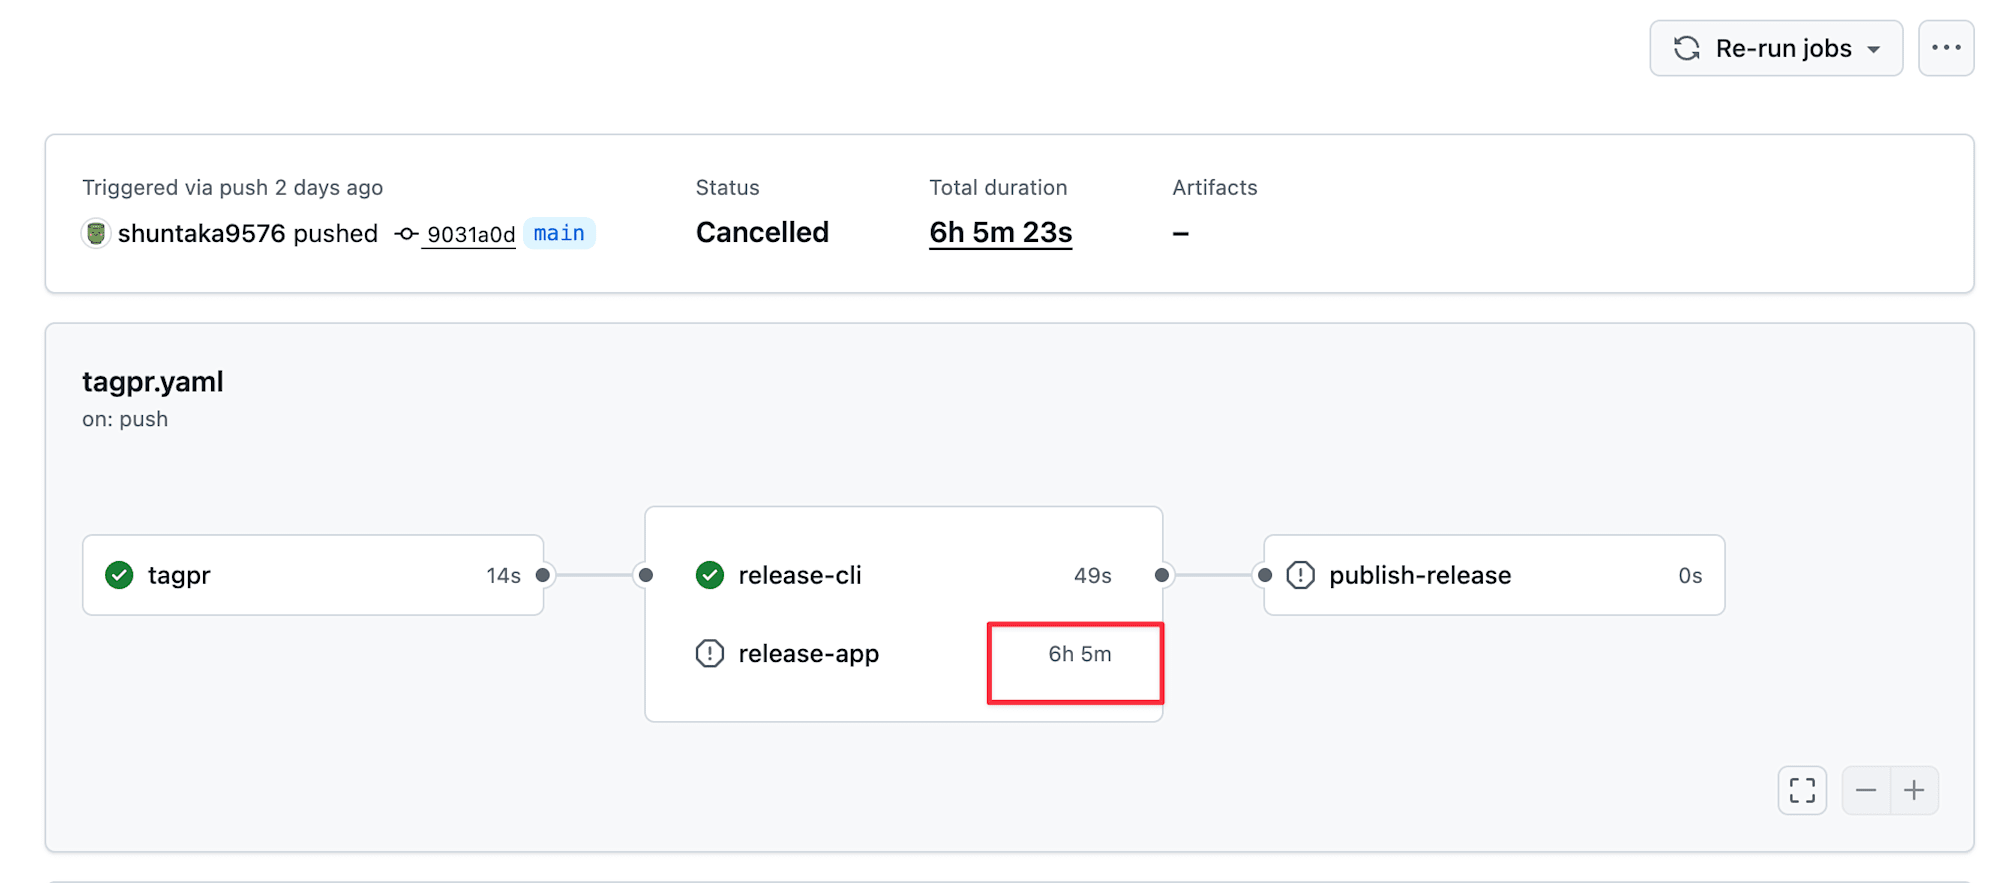2000x883 pixels.
Task: Fit workflow graph to fullscreen view
Action: tap(1802, 790)
